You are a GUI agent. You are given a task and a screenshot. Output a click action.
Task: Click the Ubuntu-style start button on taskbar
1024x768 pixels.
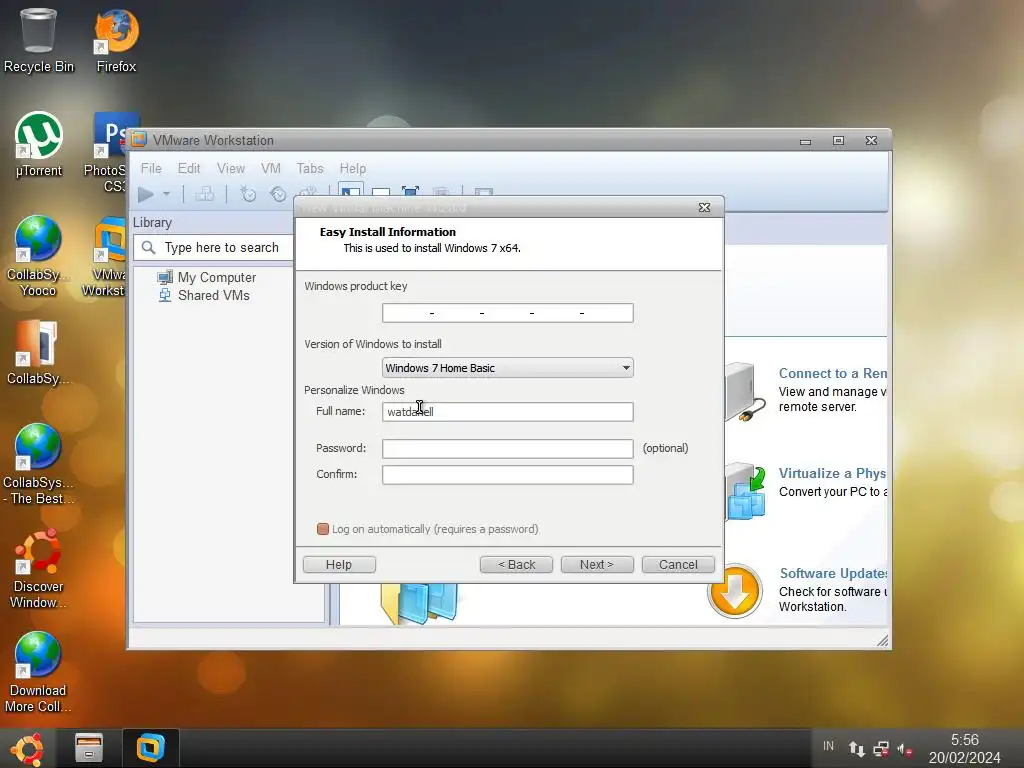point(27,748)
